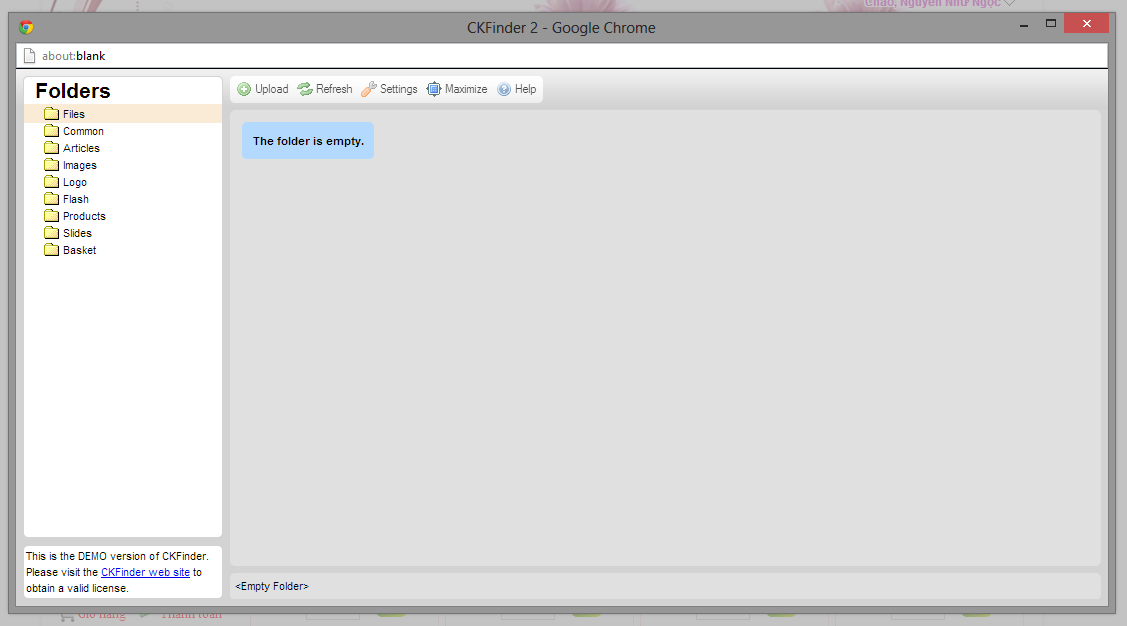This screenshot has height=626, width=1127.
Task: Click the Slides folder icon
Action: pos(51,233)
